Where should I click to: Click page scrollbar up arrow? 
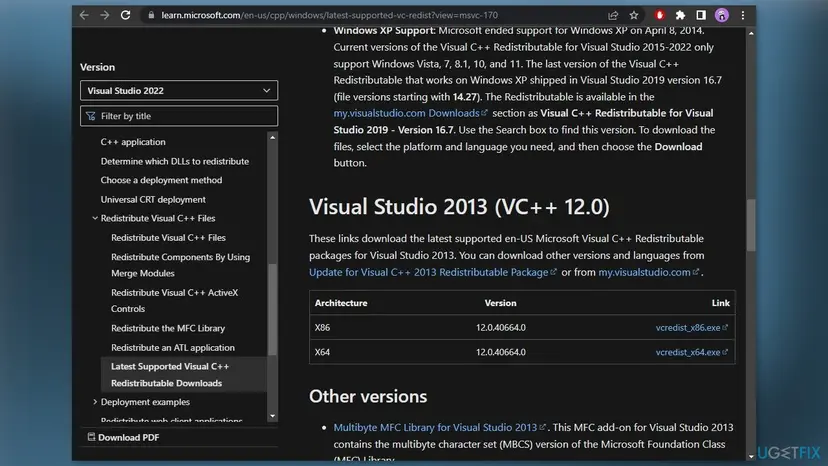tap(751, 33)
